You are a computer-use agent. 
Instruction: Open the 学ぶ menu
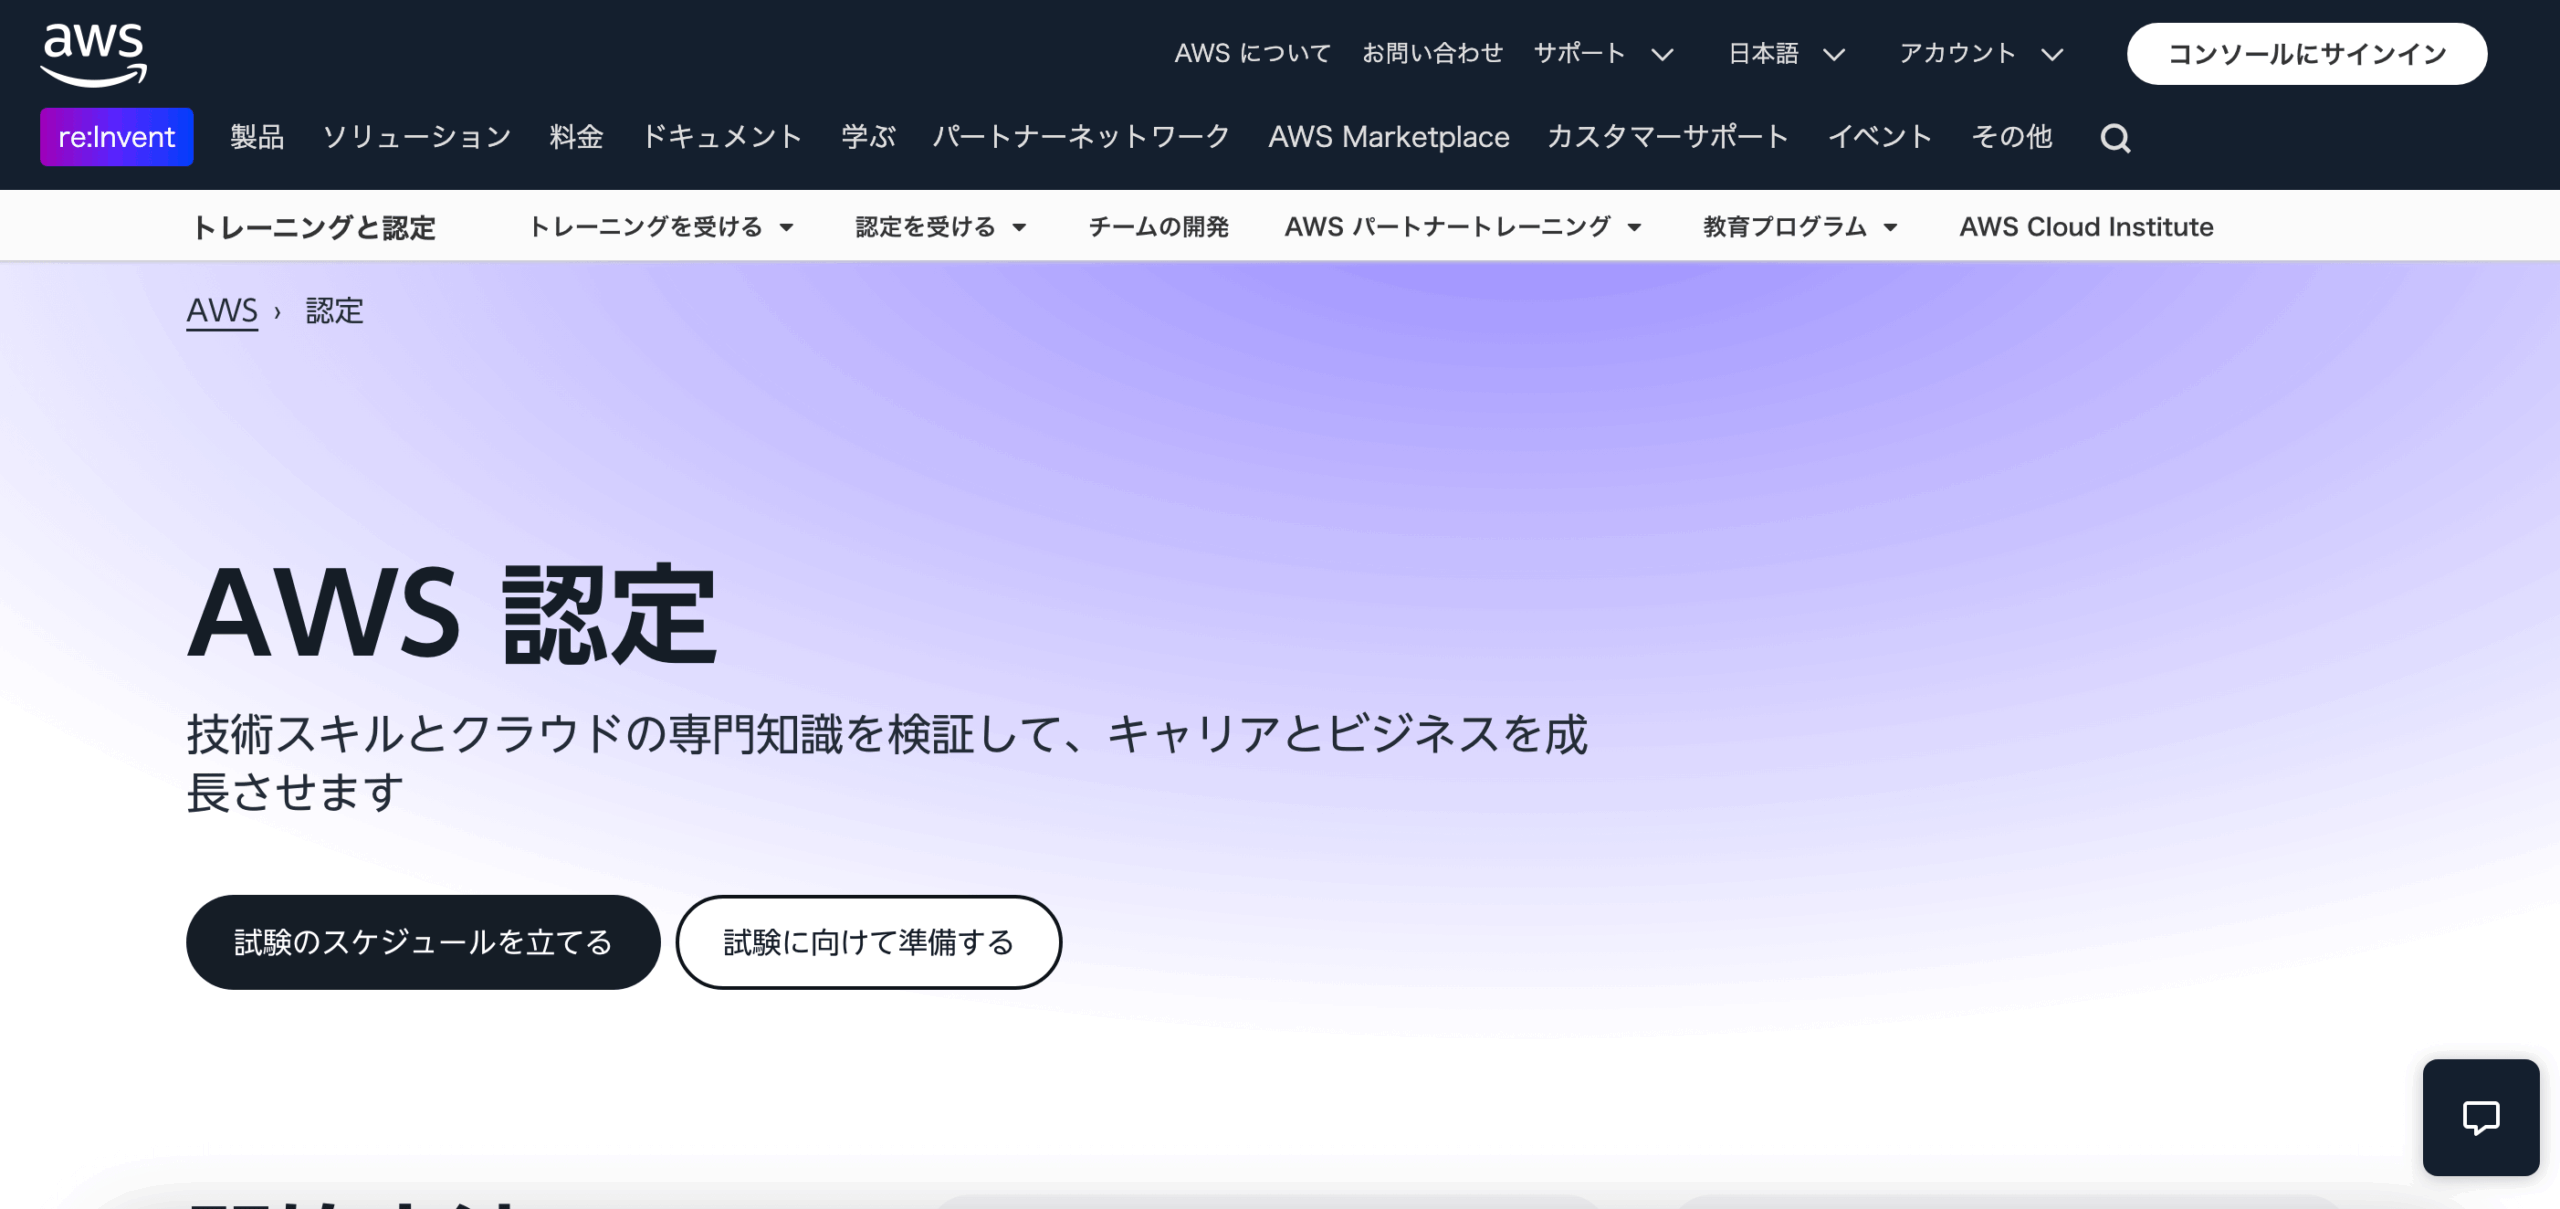tap(868, 137)
